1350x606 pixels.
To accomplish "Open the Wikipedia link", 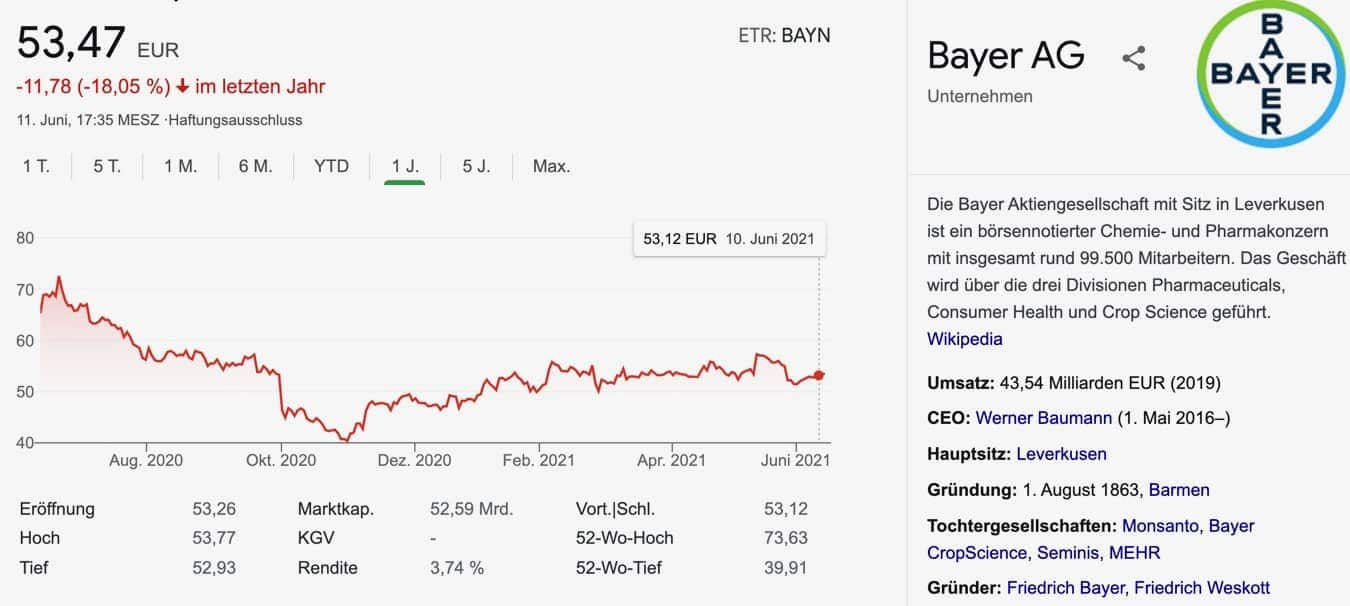I will click(965, 339).
